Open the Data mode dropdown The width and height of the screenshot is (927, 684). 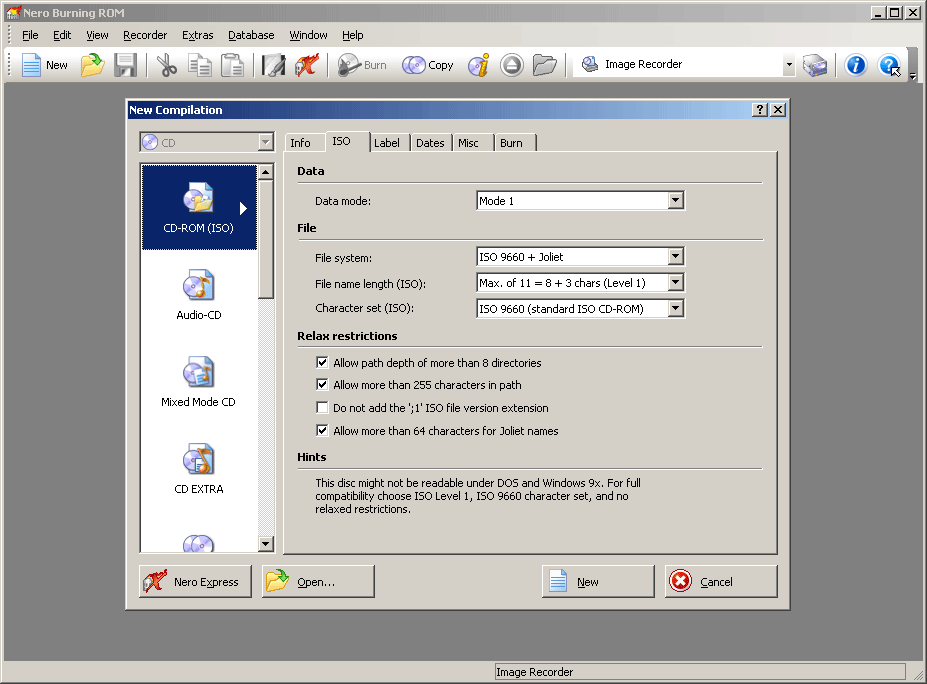pos(675,200)
